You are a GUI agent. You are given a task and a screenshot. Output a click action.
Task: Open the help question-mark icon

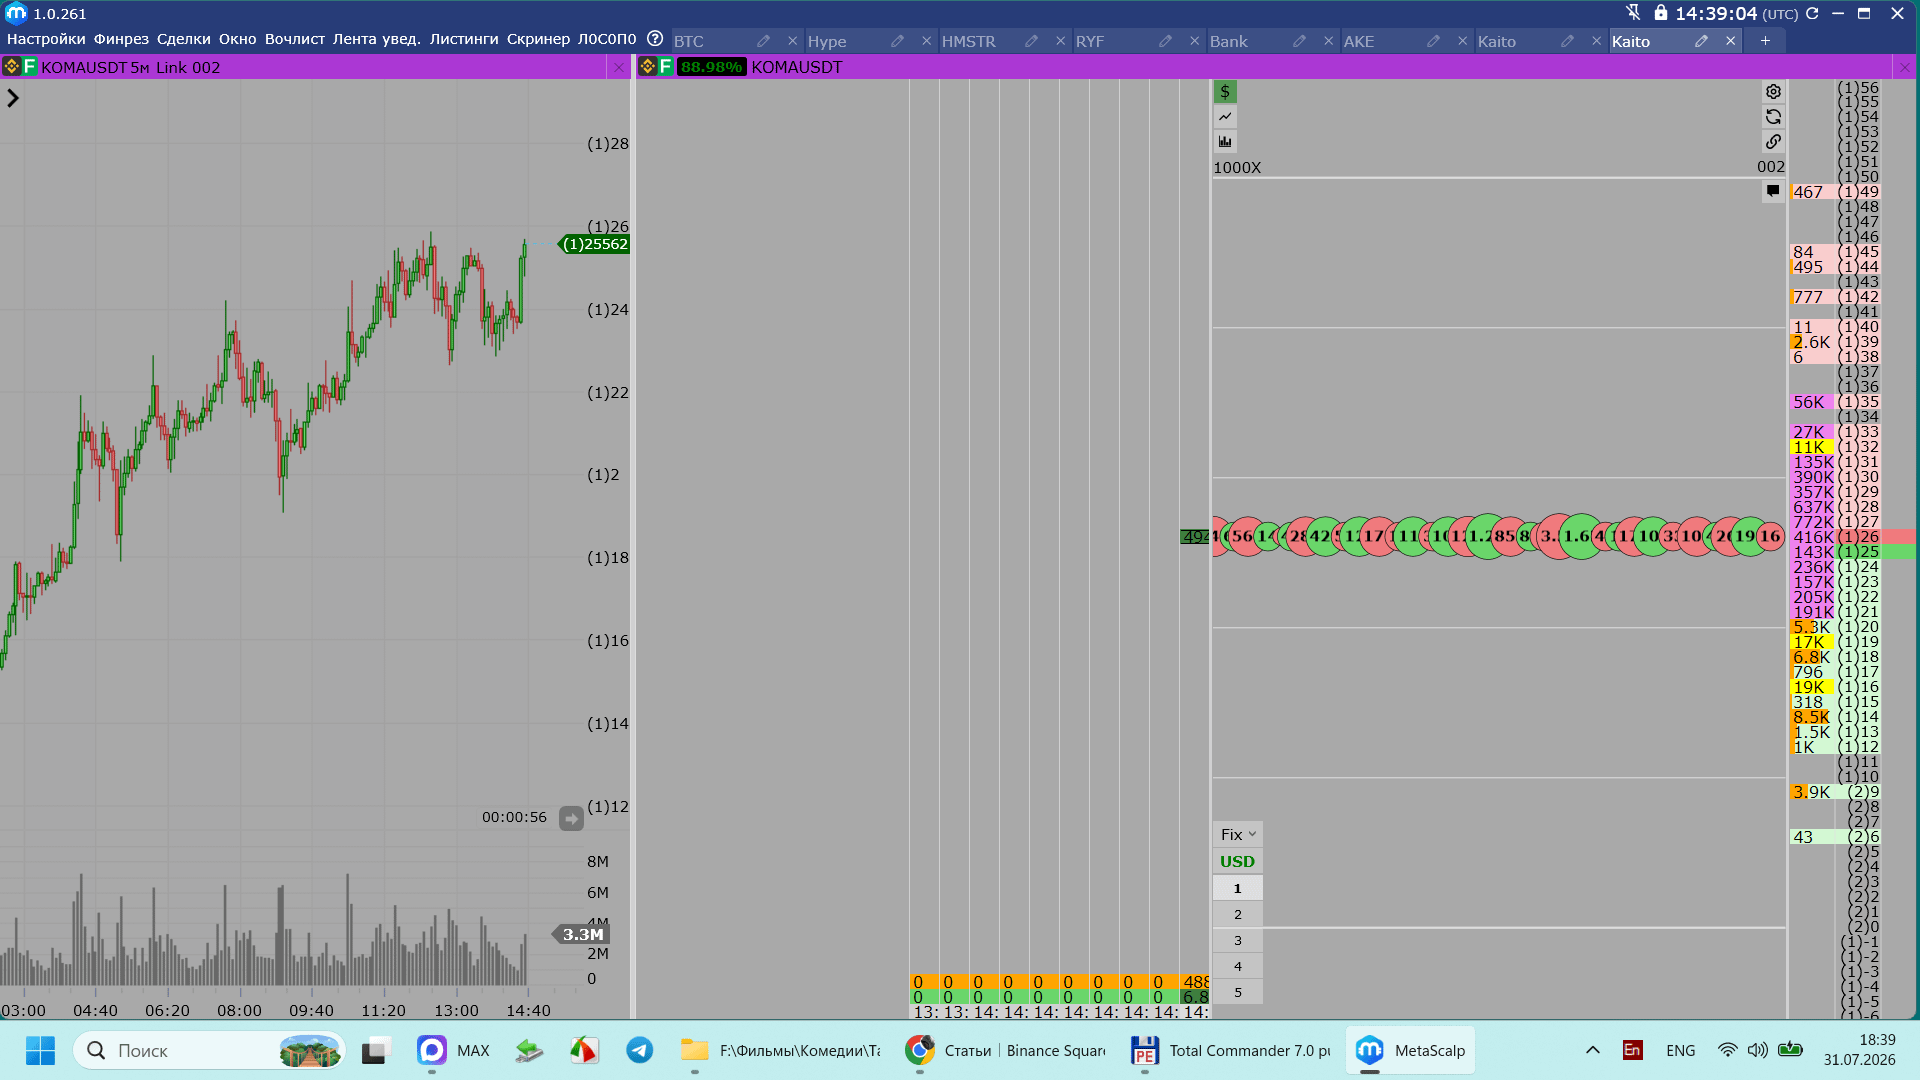pyautogui.click(x=655, y=39)
